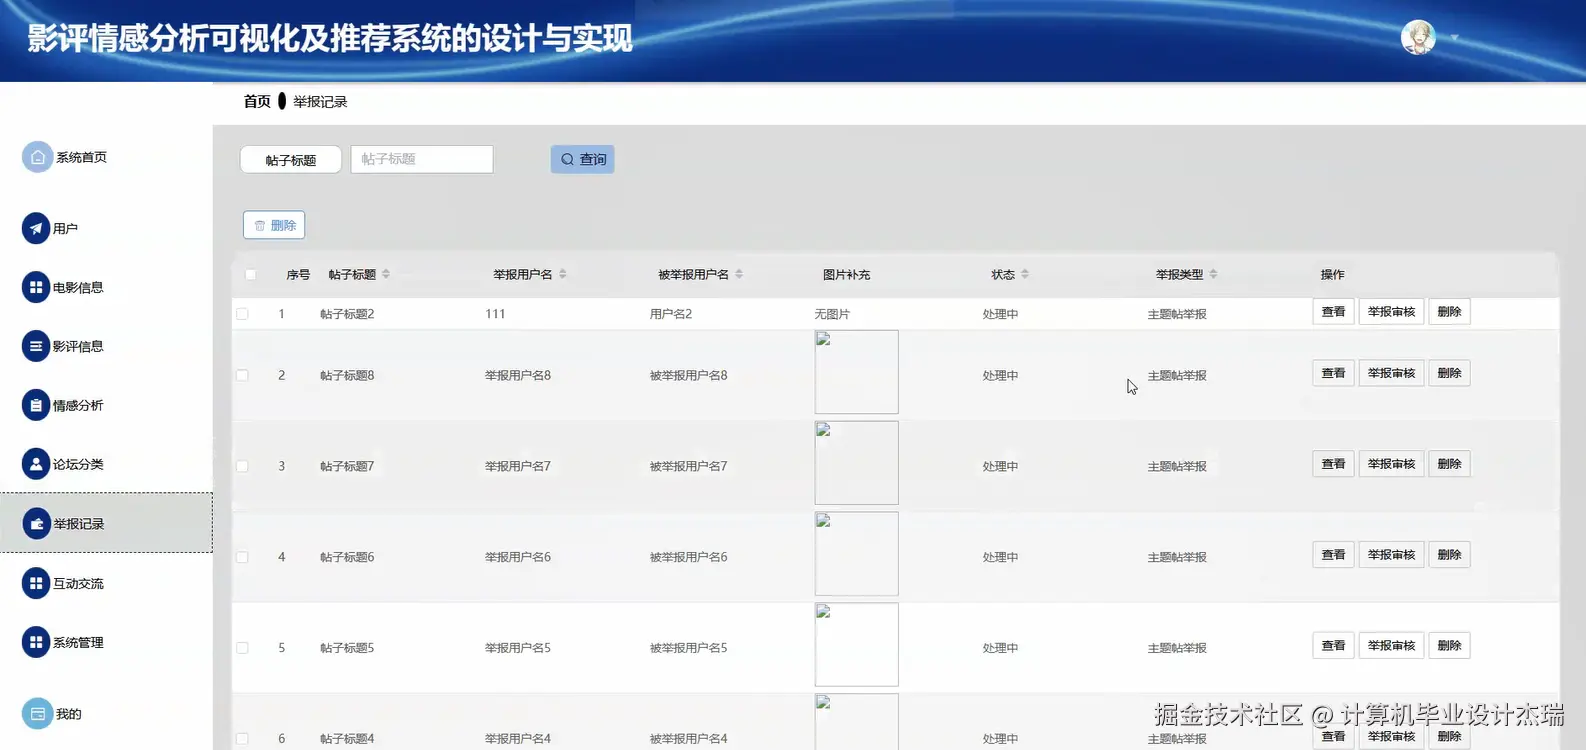Click the icon beside 举报记录 in sidebar

(x=36, y=523)
